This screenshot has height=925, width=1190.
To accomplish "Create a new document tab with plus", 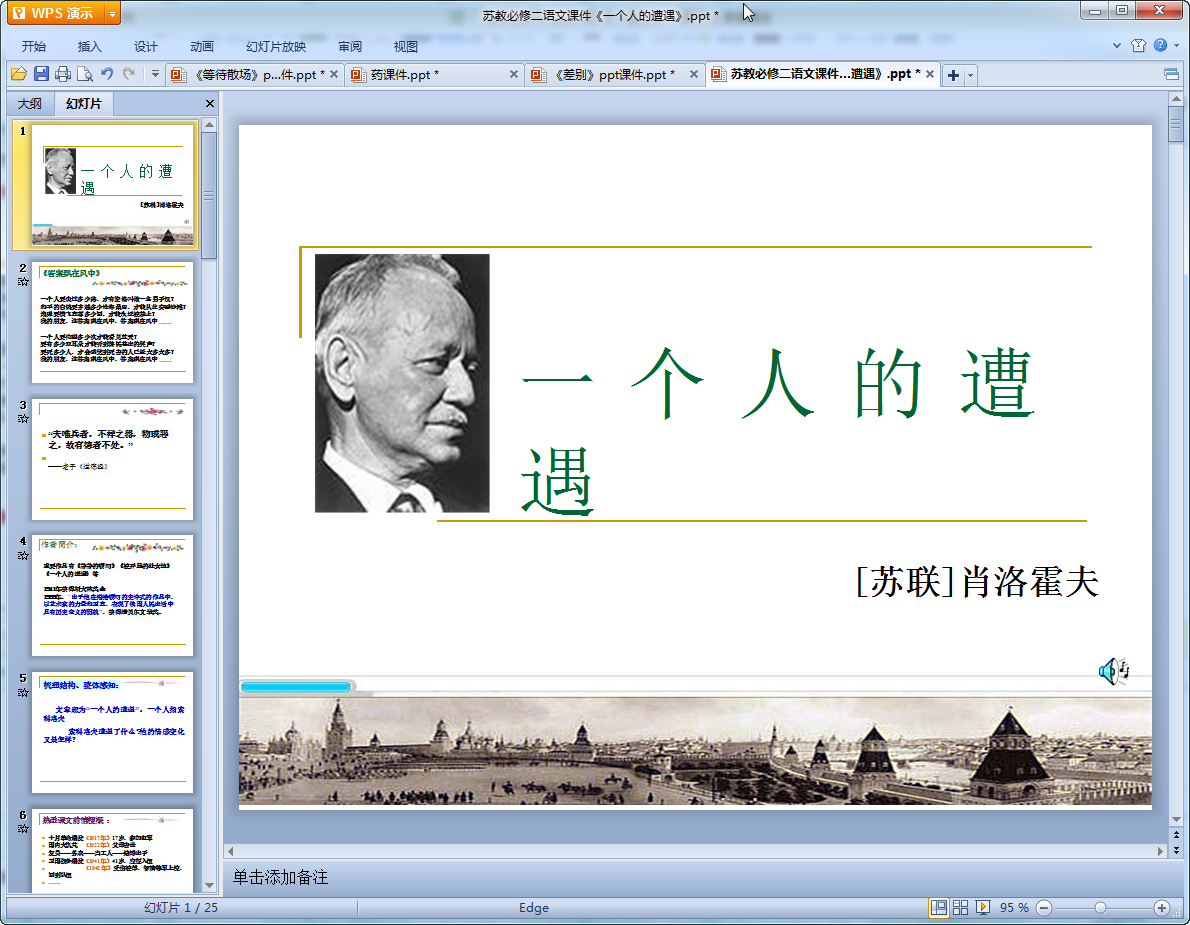I will tap(953, 75).
